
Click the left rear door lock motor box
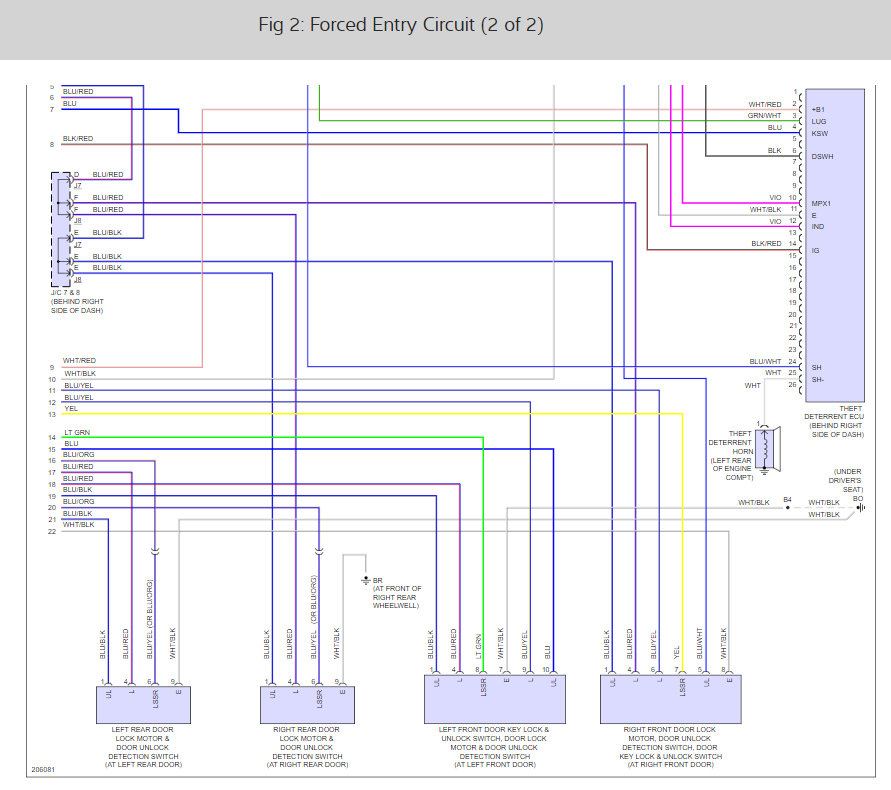143,705
